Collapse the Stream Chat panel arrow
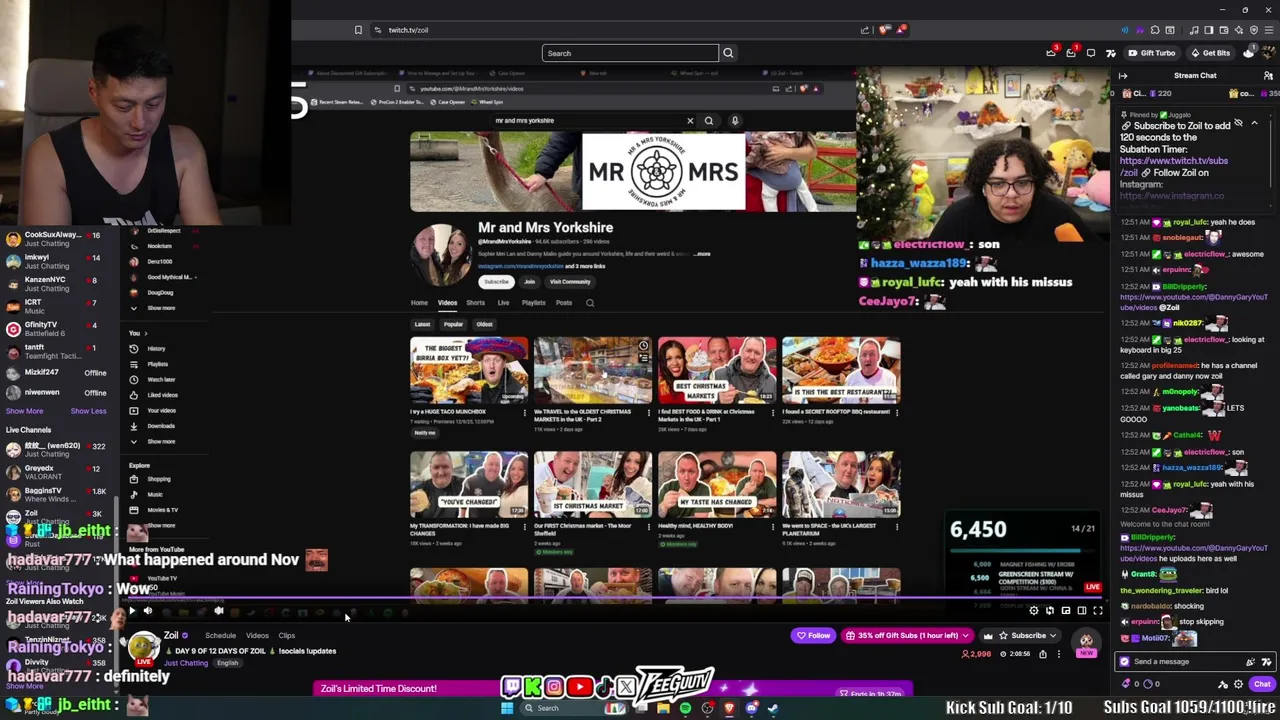 click(1123, 76)
